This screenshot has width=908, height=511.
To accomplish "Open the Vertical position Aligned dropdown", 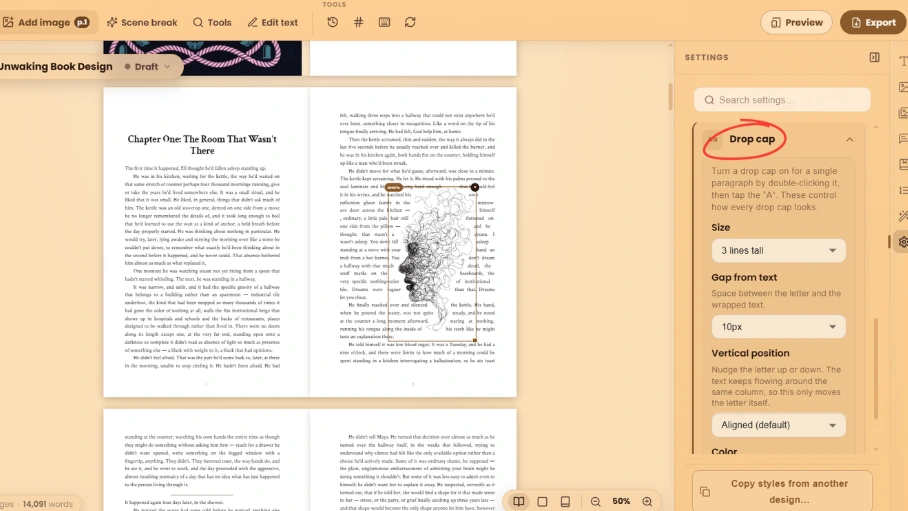I will (x=778, y=425).
